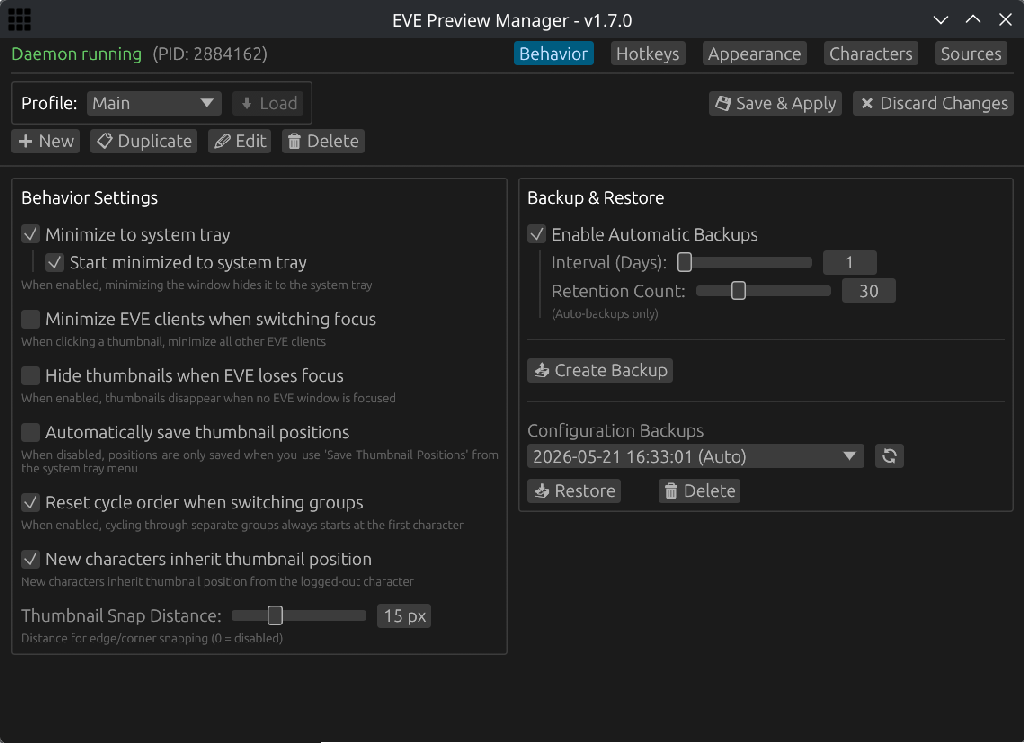
Task: Click the Thumbnail Snap Distance slider handle
Action: 275,615
